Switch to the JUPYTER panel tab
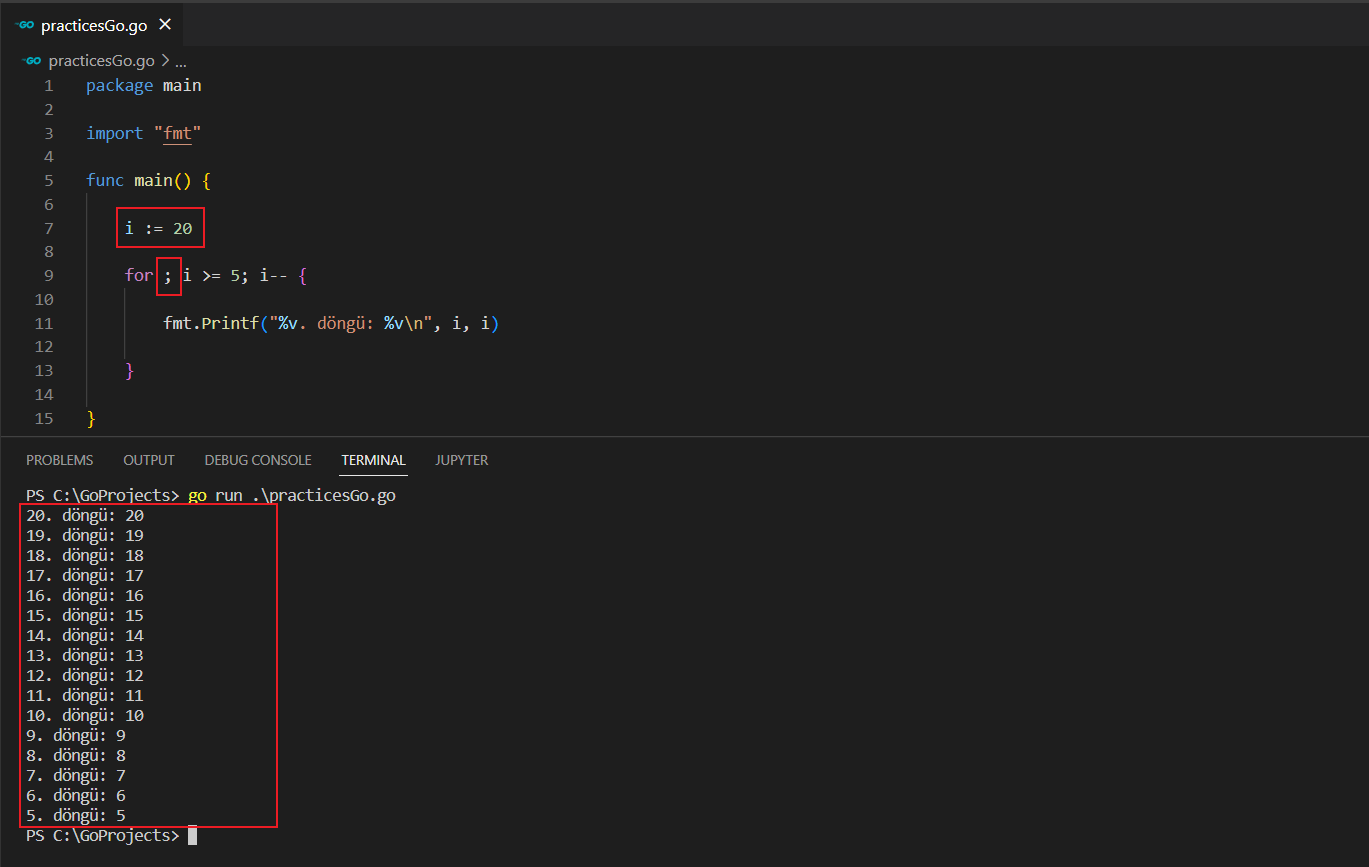 [462, 460]
